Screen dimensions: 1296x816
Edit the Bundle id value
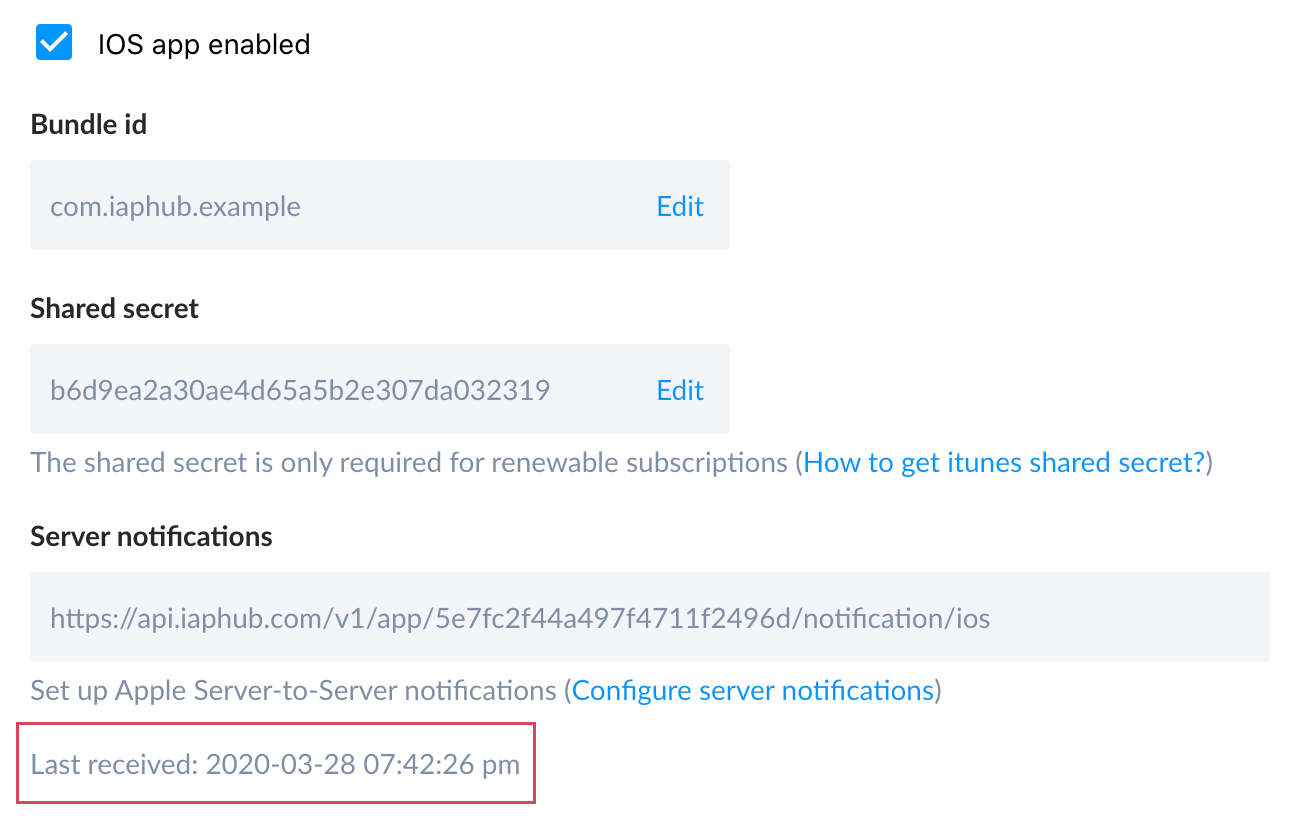pos(680,207)
